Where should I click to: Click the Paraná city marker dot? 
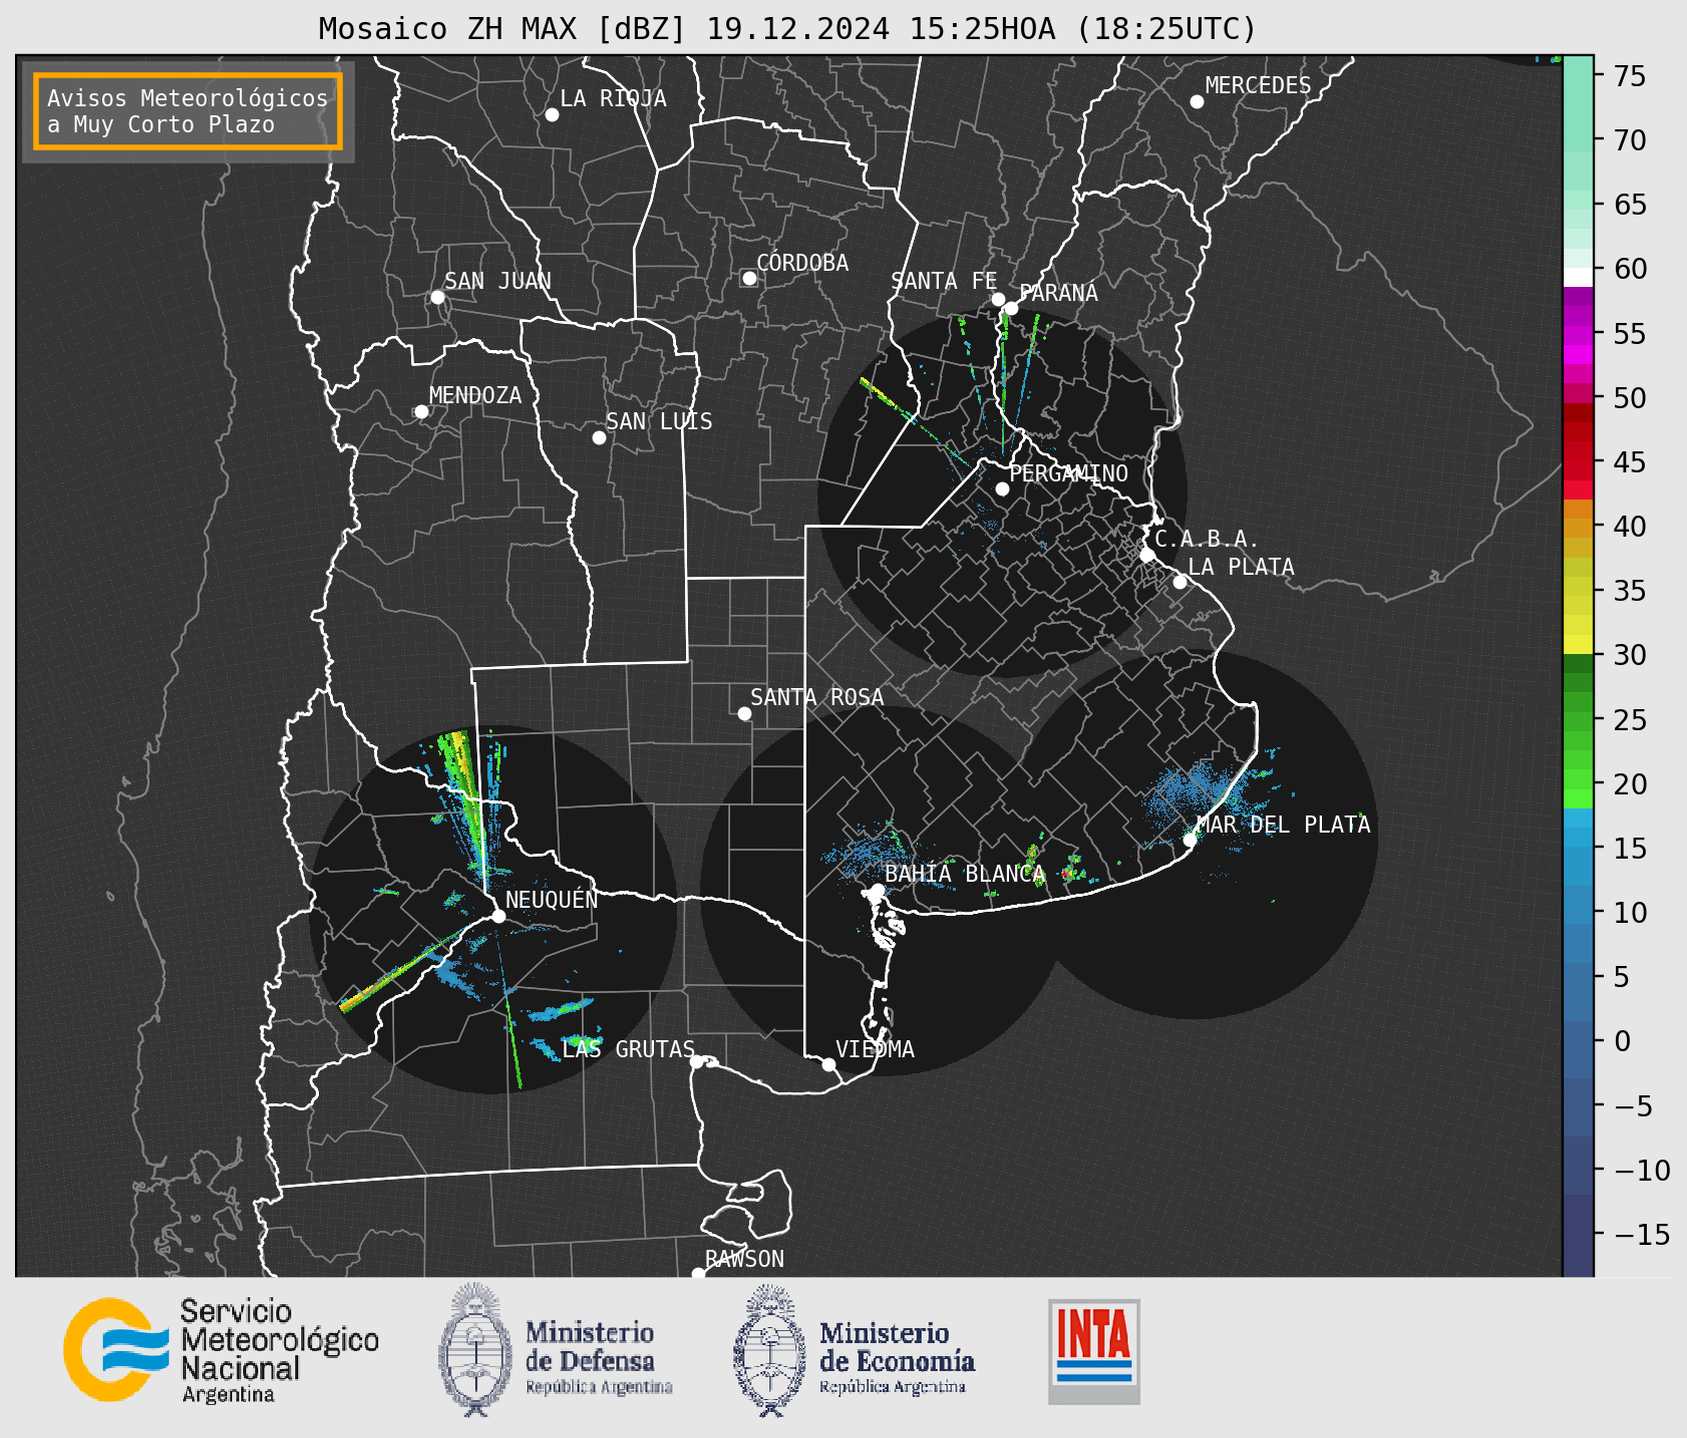click(1012, 308)
